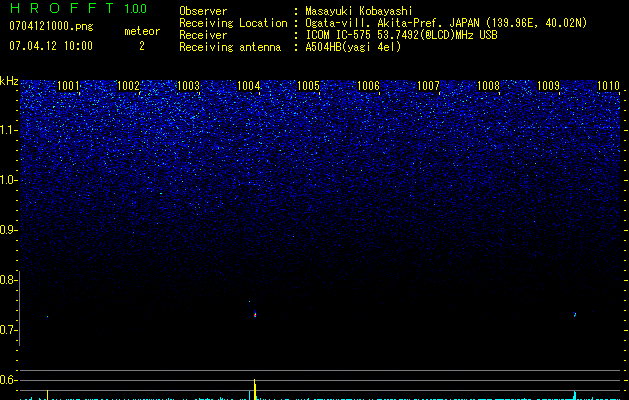Viewport: 629px width, 400px height.
Task: Click the Observer field label
Action: [x=203, y=11]
